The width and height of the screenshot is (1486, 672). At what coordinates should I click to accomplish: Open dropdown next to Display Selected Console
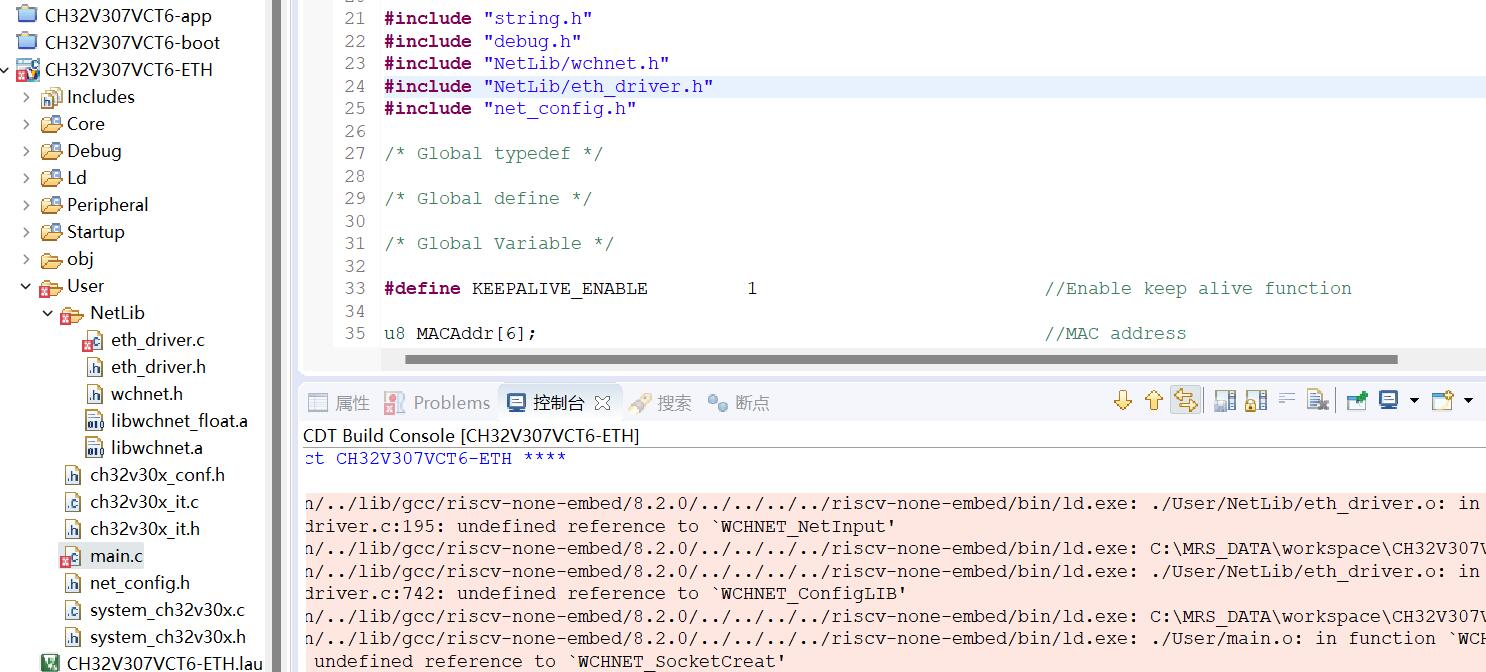click(x=1414, y=401)
